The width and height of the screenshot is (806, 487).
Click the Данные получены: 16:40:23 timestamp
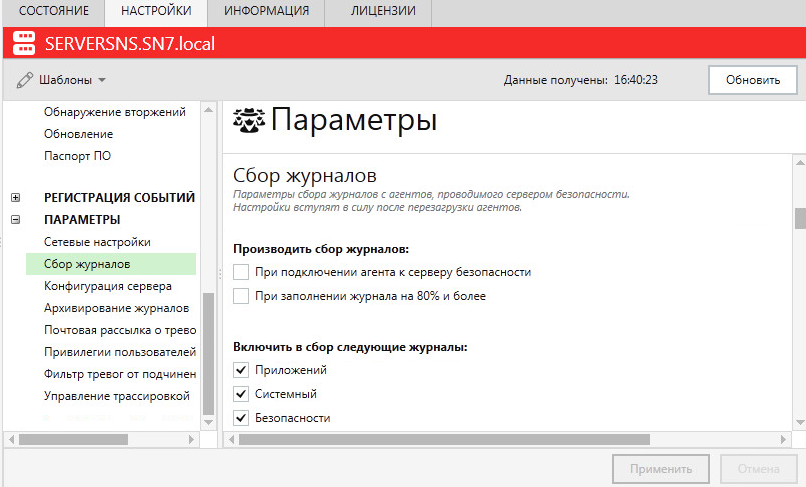click(x=580, y=80)
